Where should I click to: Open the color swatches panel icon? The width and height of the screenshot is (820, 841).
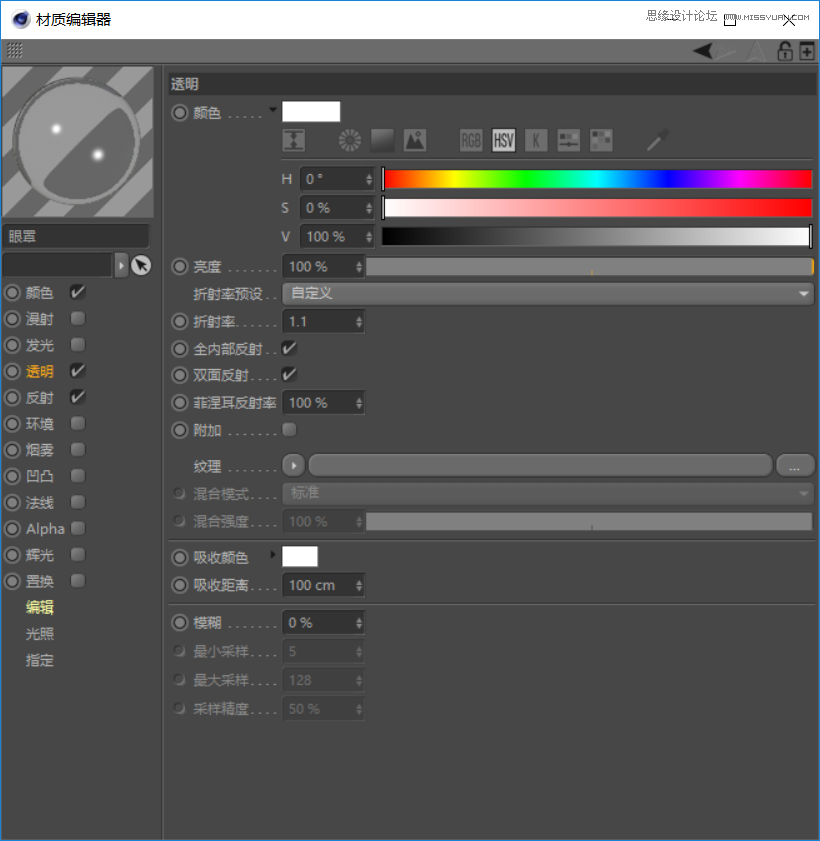click(600, 140)
